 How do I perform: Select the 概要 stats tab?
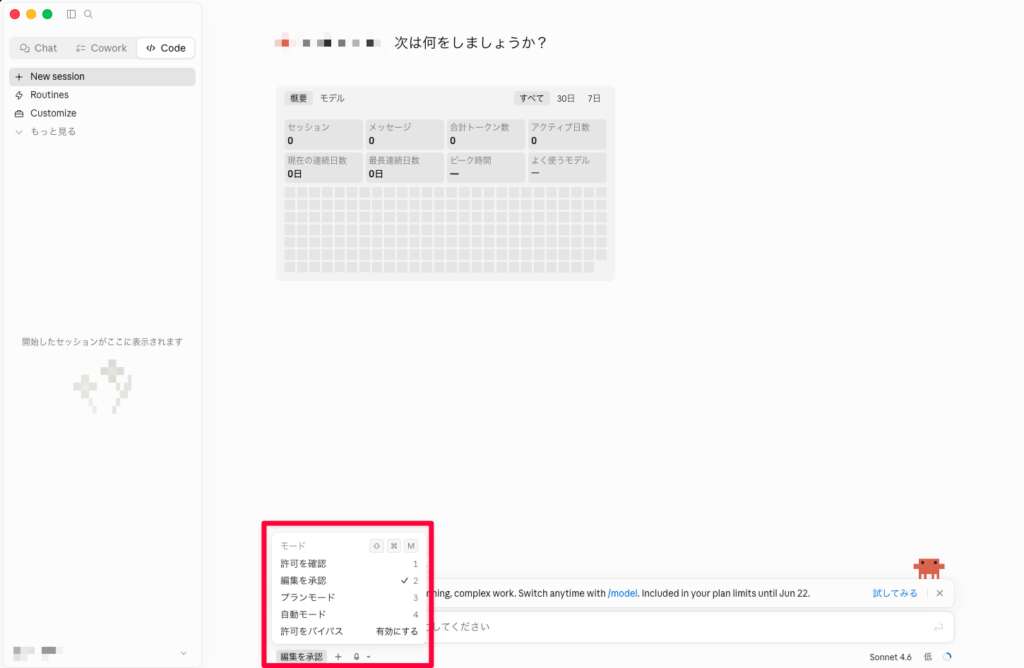pyautogui.click(x=298, y=98)
